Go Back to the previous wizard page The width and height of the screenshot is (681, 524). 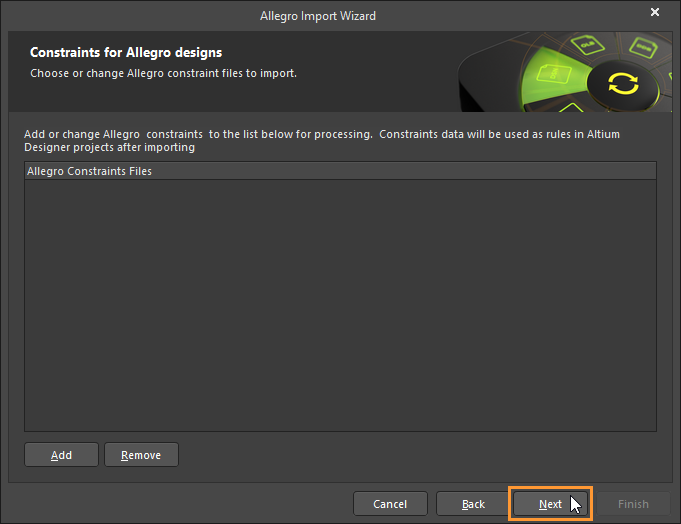[473, 504]
